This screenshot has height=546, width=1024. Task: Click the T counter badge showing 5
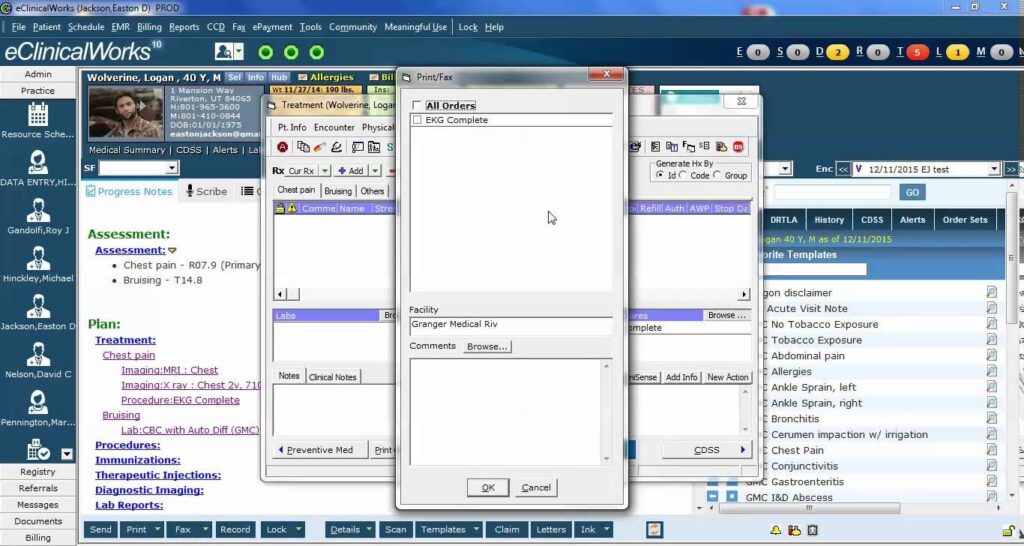918,52
